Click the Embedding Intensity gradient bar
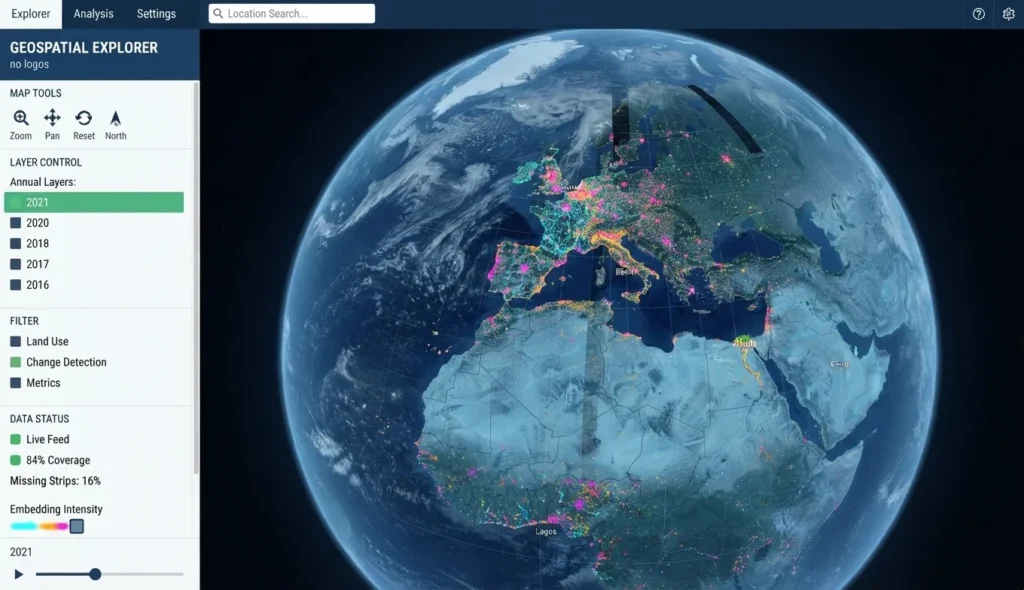This screenshot has width=1024, height=590. (40, 526)
